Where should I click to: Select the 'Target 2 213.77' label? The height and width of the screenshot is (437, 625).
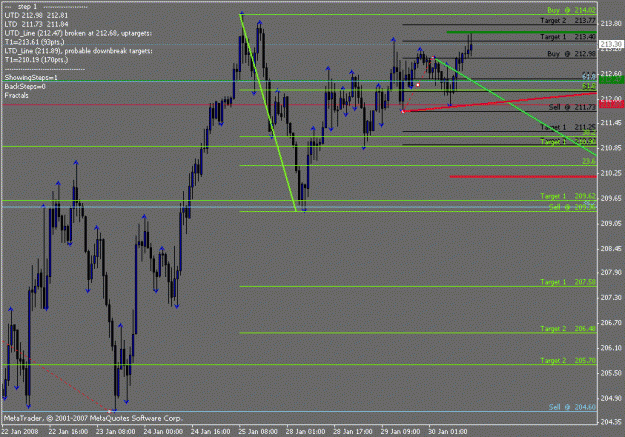tap(568, 20)
